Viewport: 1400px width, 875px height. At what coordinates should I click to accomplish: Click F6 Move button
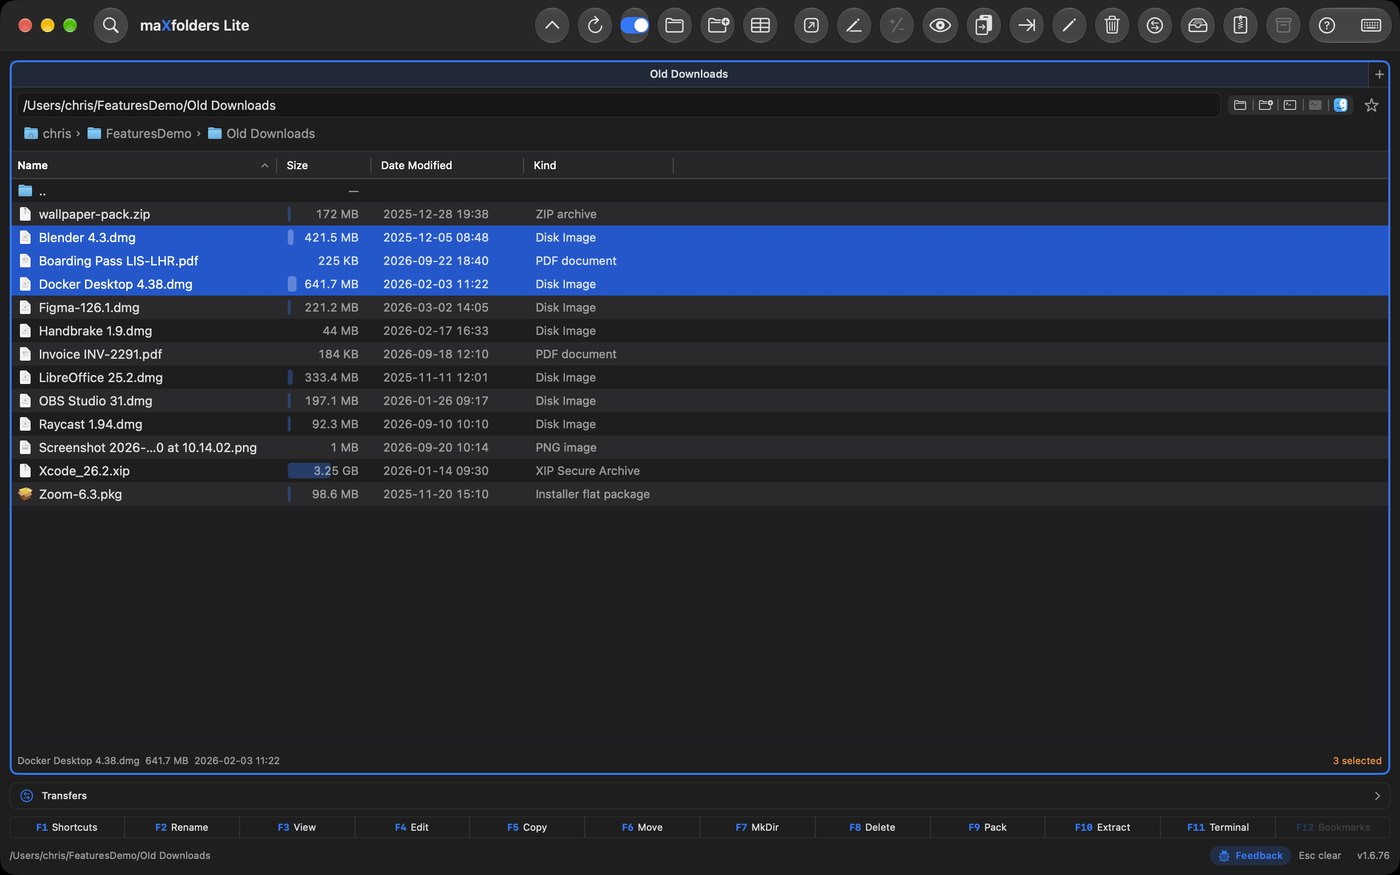pos(642,827)
